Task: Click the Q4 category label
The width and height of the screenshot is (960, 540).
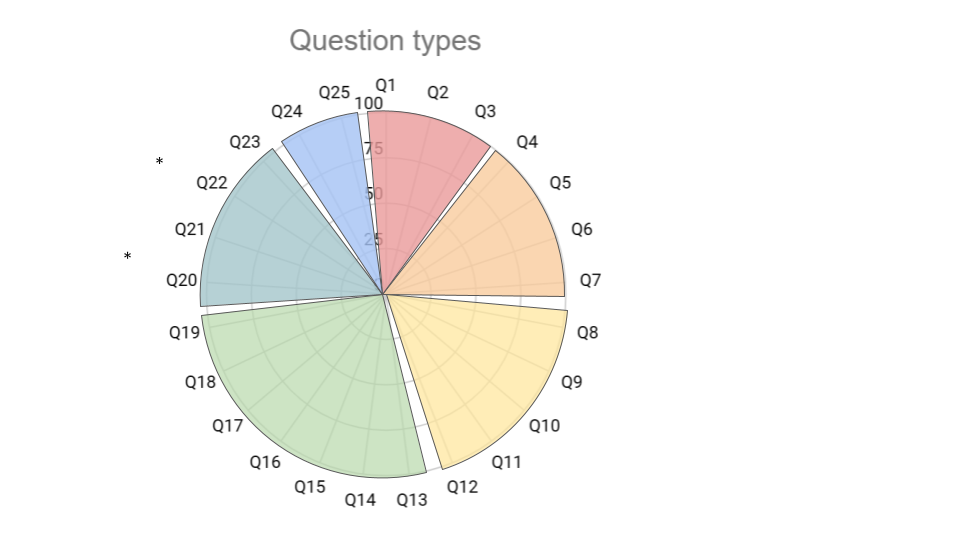Action: [x=527, y=142]
